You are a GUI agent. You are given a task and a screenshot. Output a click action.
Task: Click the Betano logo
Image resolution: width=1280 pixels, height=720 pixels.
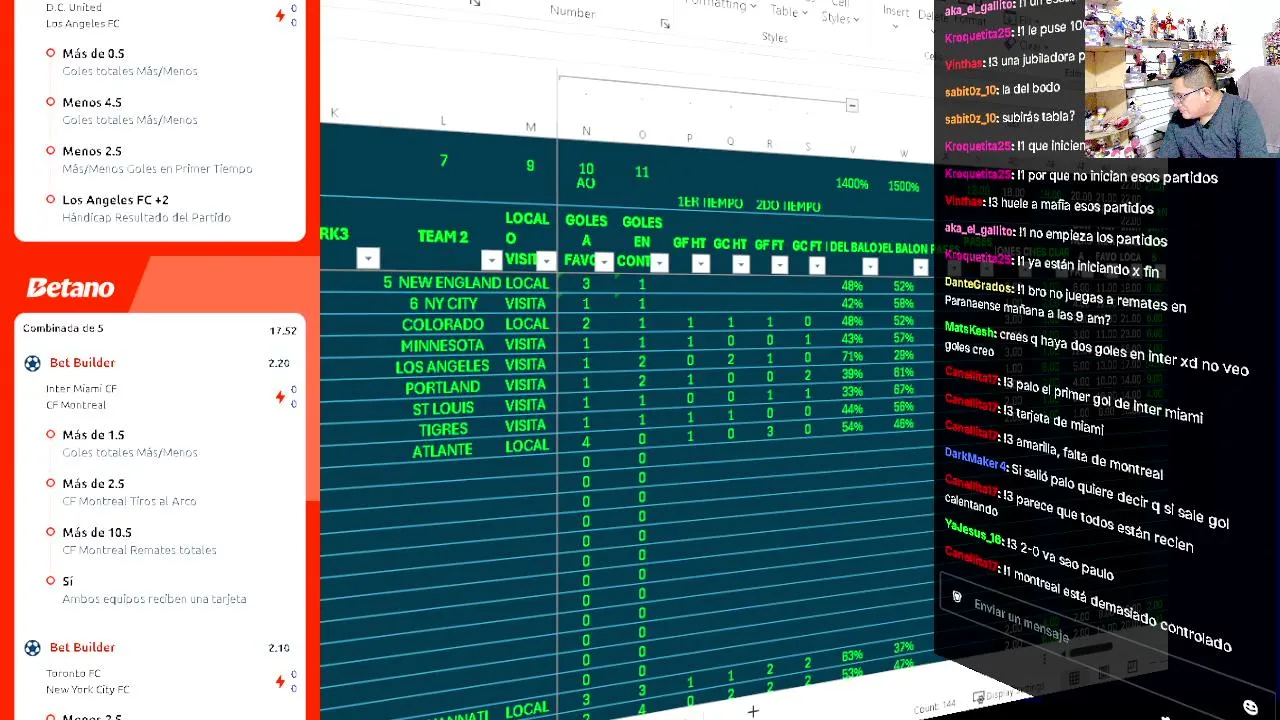[x=70, y=288]
